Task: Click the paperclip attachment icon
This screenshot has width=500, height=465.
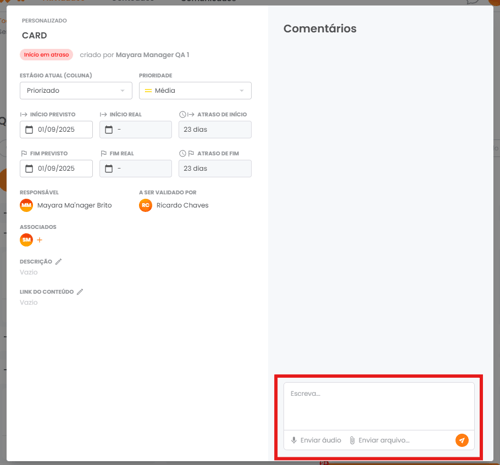Action: point(352,440)
